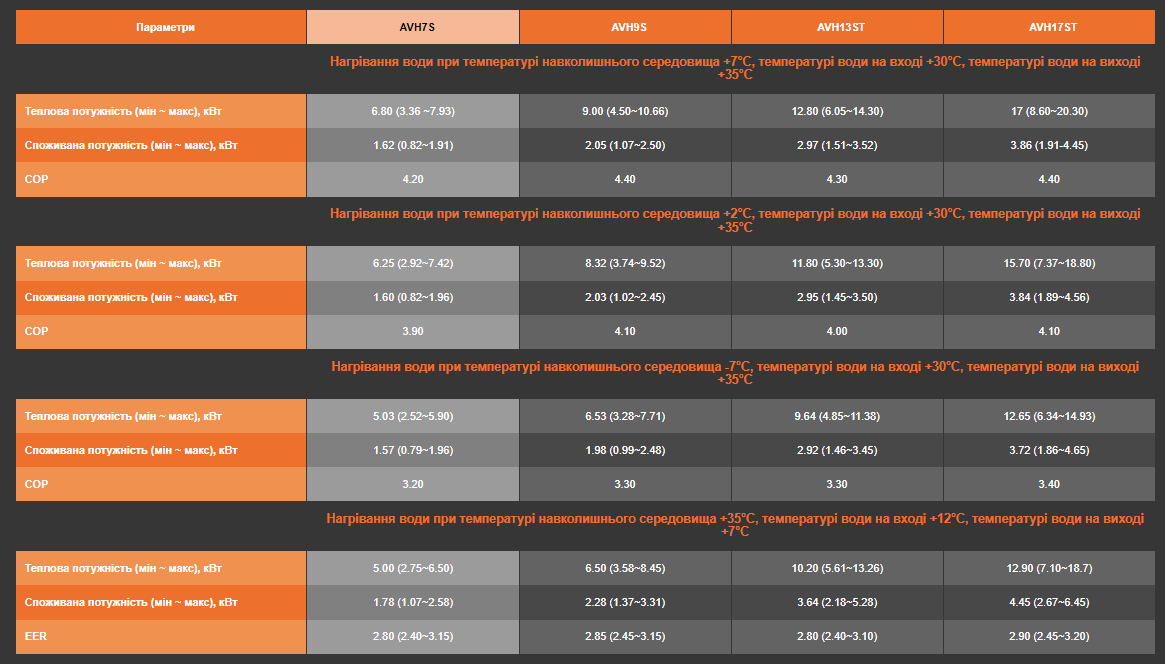Screen dimensions: 1165x664
Task: Select the EER value 2.90 (2.45~3.20)
Action: [1050, 636]
